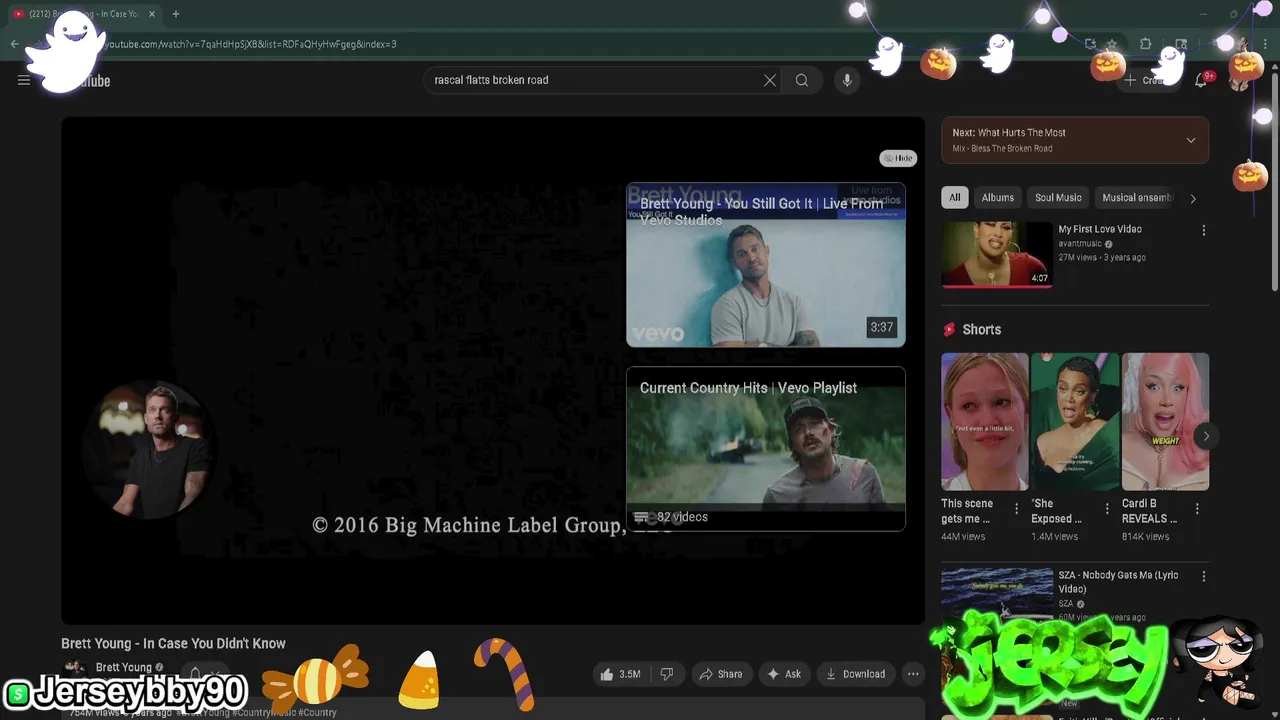Open a new browser tab

point(176,14)
